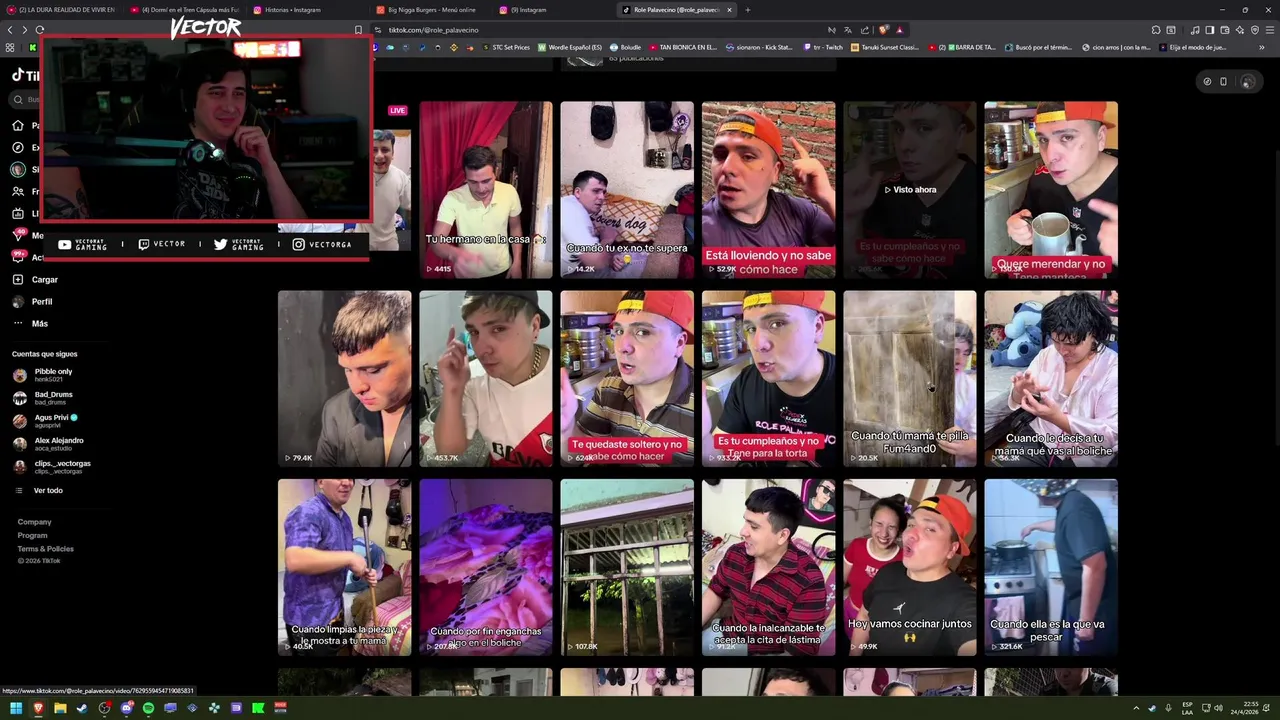Click the volume icon in system tray
Image resolution: width=1280 pixels, height=720 pixels.
[1218, 708]
